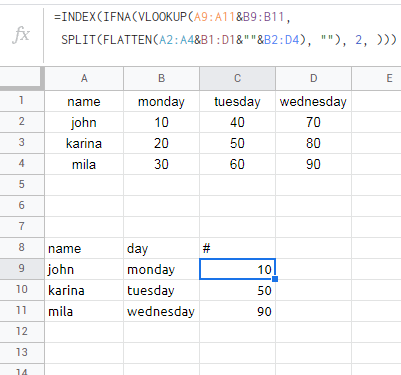Select column E header
Screen dimensions: 401x375
377,78
